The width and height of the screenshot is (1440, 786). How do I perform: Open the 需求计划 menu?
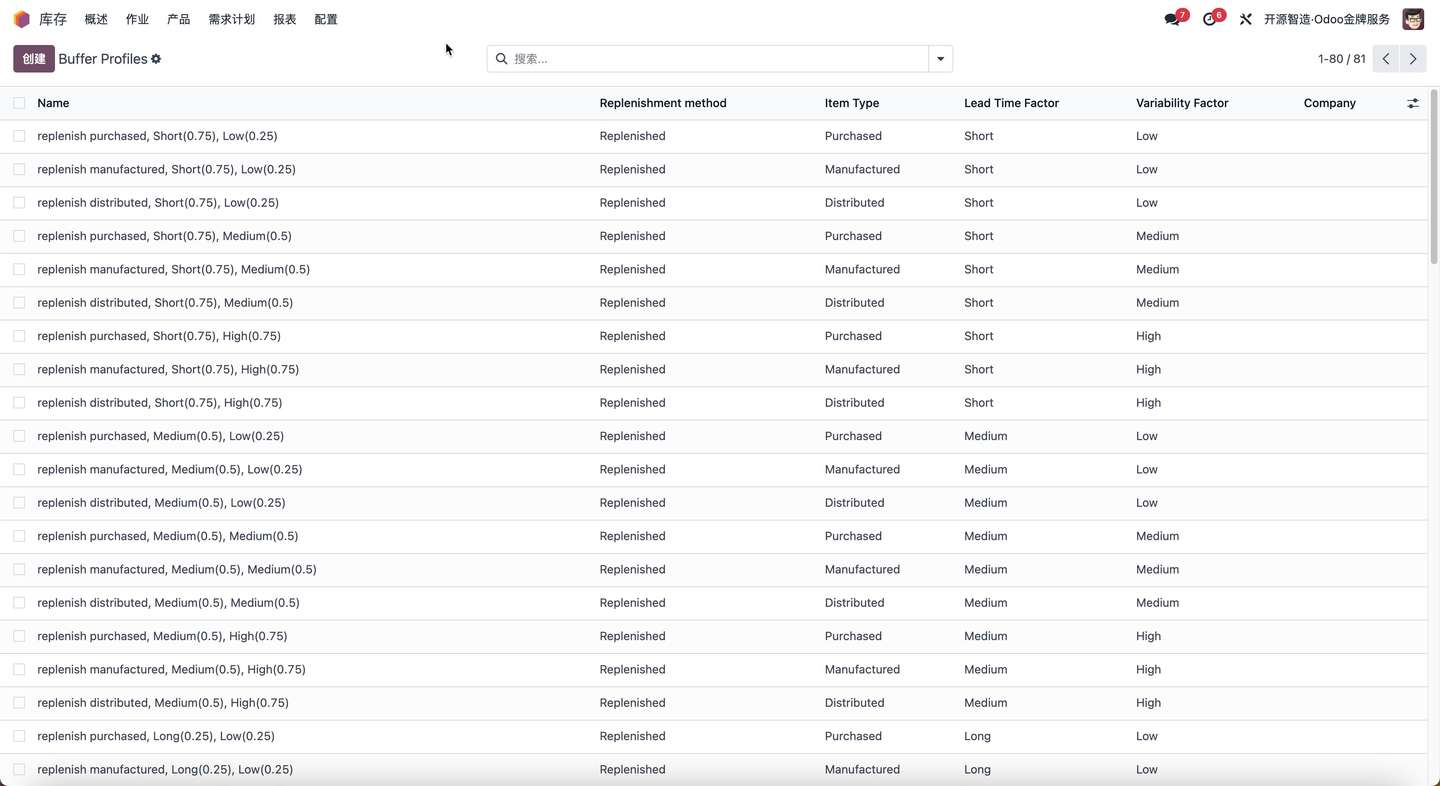click(231, 19)
